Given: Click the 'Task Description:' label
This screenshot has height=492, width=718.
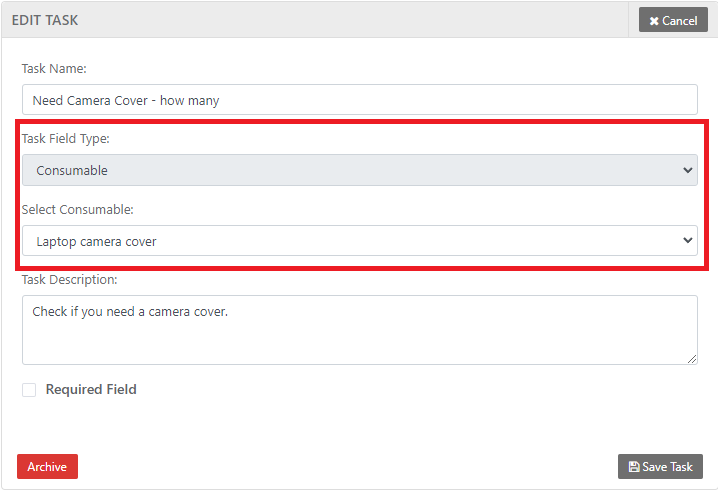Looking at the screenshot, I should [69, 280].
